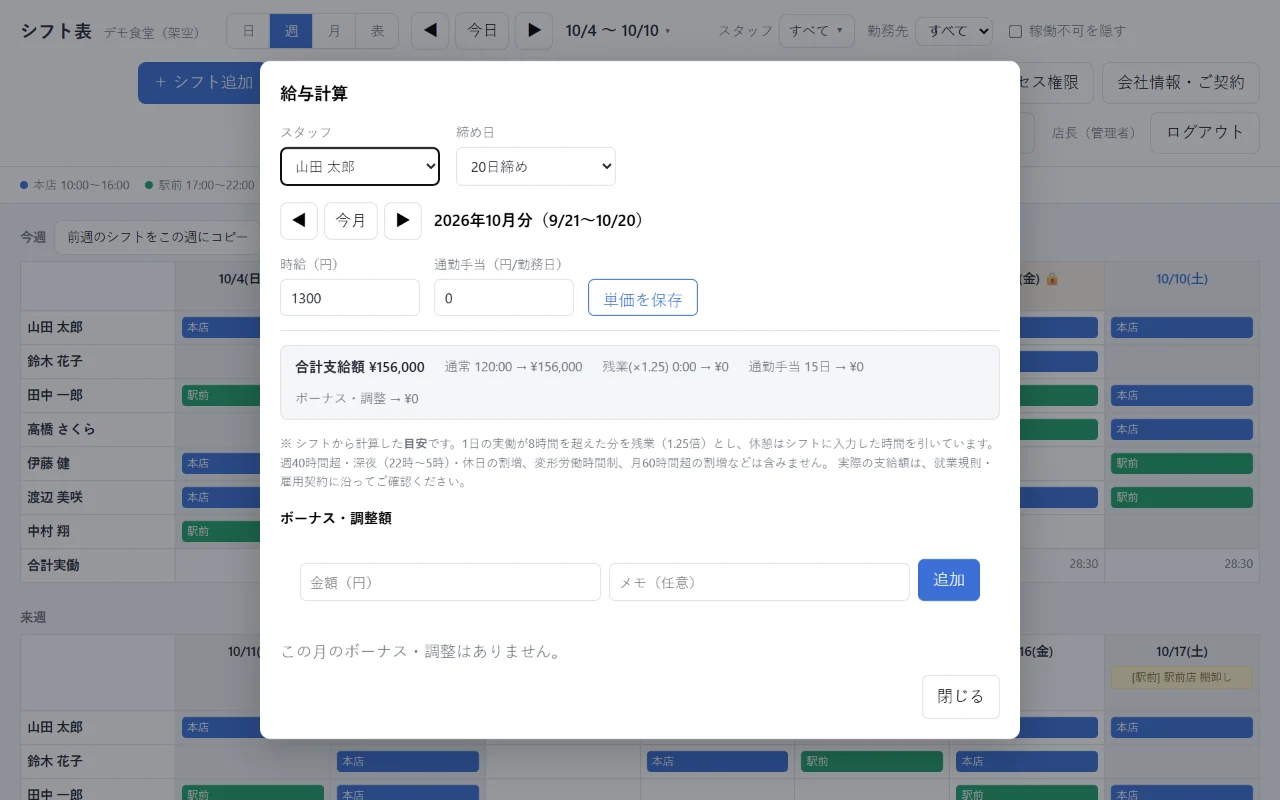The image size is (1280, 800).
Task: Click 渡辺 美咲 駅前 shift on 10/10
Action: pyautogui.click(x=1182, y=497)
